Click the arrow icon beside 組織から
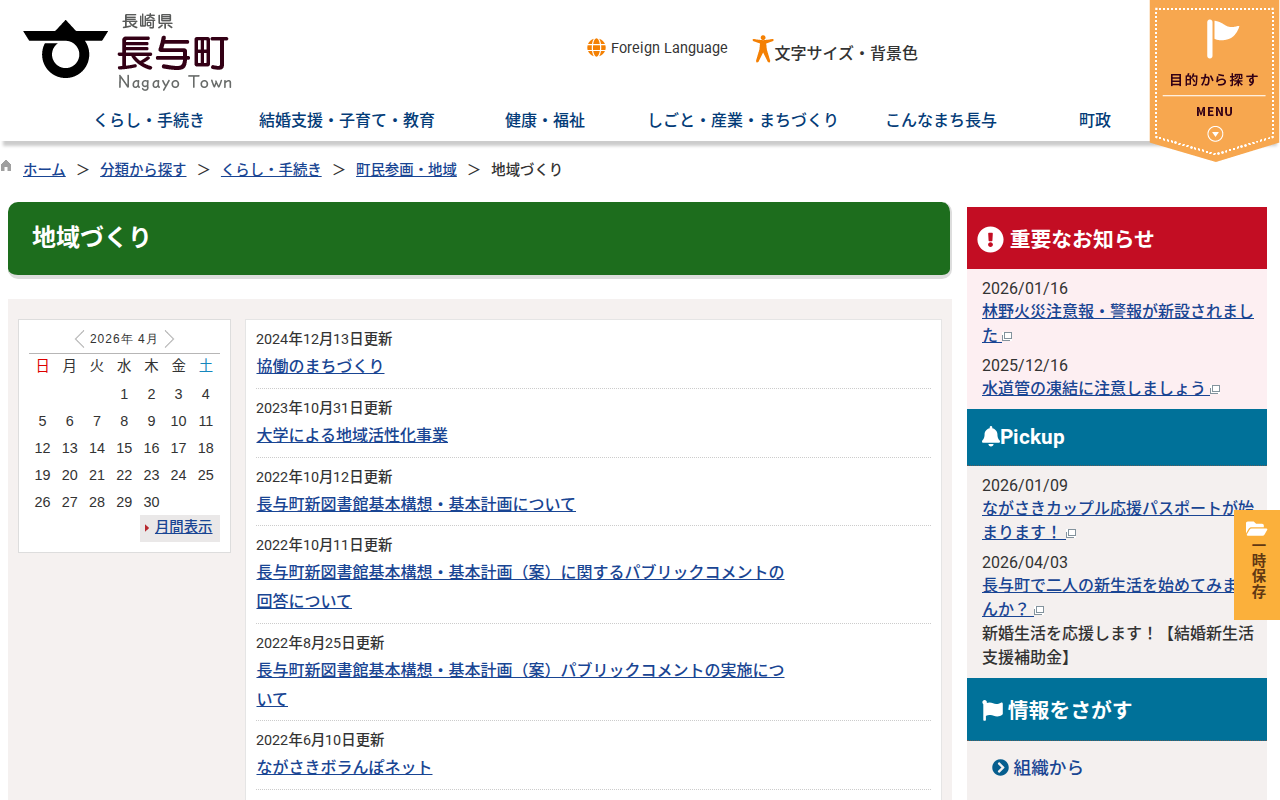 coord(1000,768)
